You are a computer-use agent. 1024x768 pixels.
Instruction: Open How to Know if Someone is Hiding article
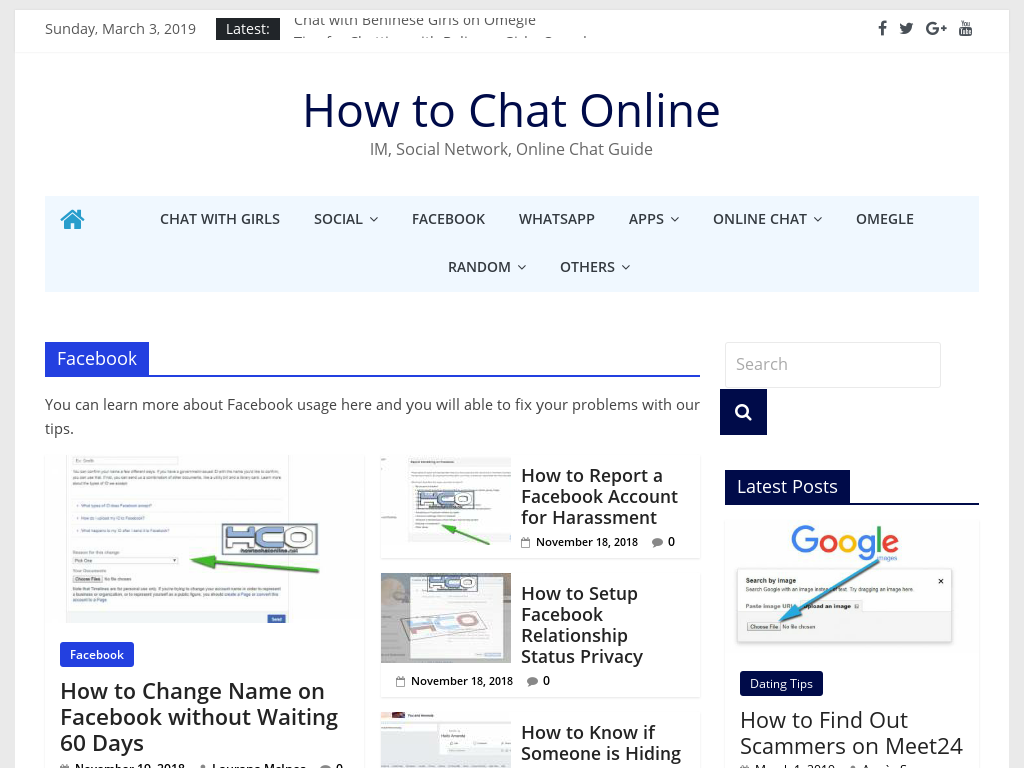point(601,743)
